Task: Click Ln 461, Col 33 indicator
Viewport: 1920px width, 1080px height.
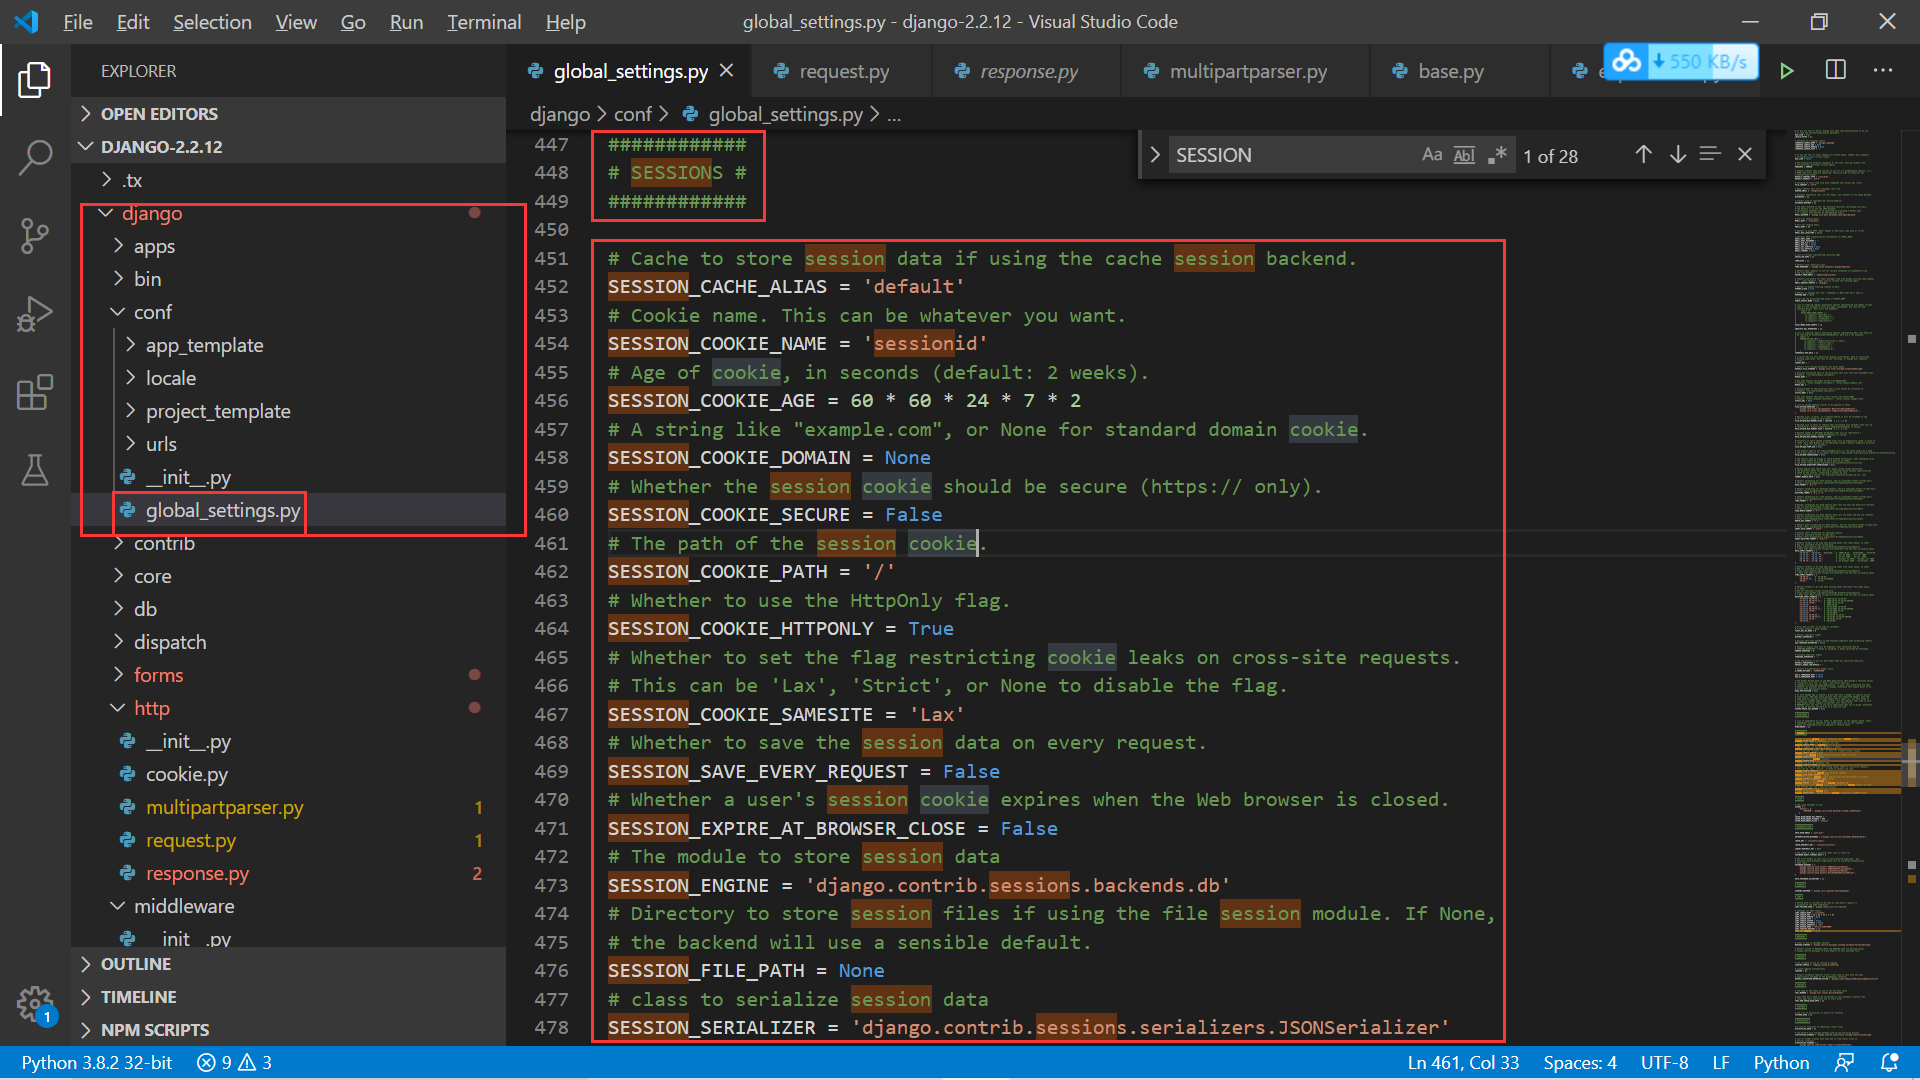Action: point(1463,1062)
